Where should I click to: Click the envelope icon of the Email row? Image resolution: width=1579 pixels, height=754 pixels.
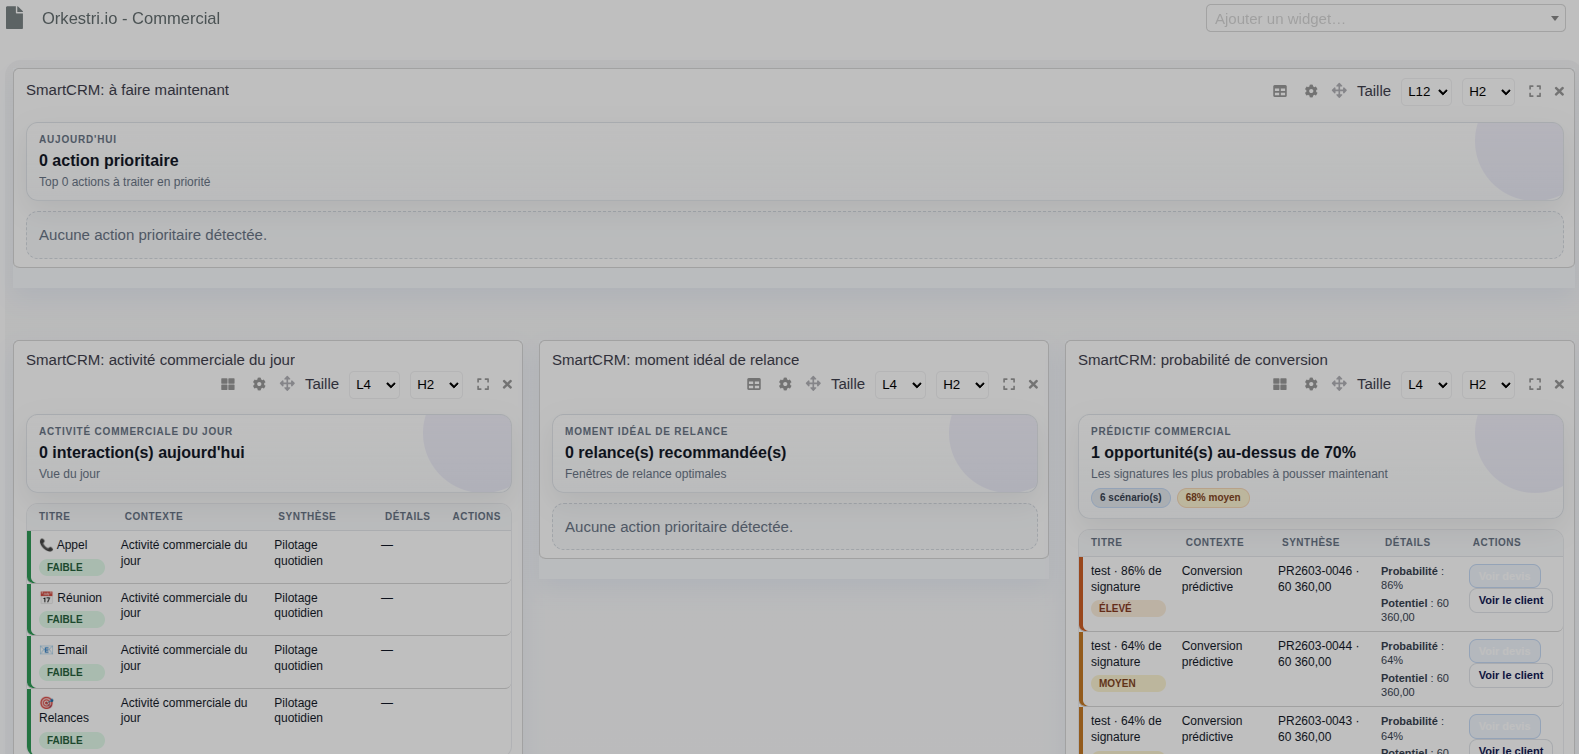coord(46,650)
